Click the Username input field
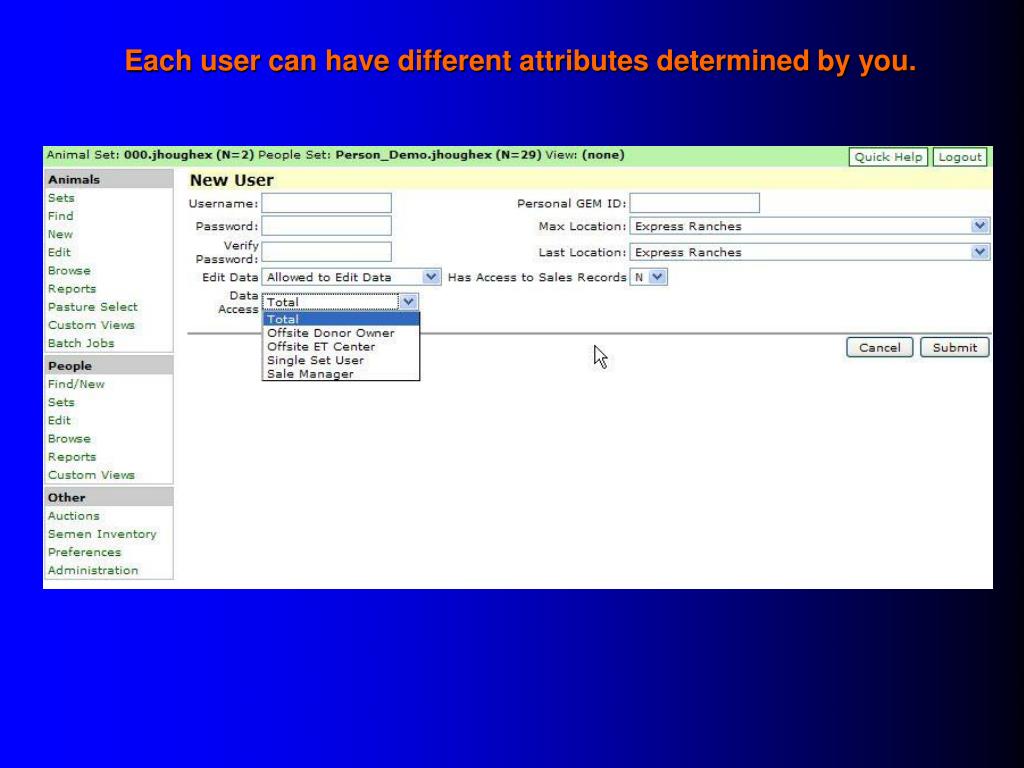Image resolution: width=1024 pixels, height=768 pixels. coord(326,203)
